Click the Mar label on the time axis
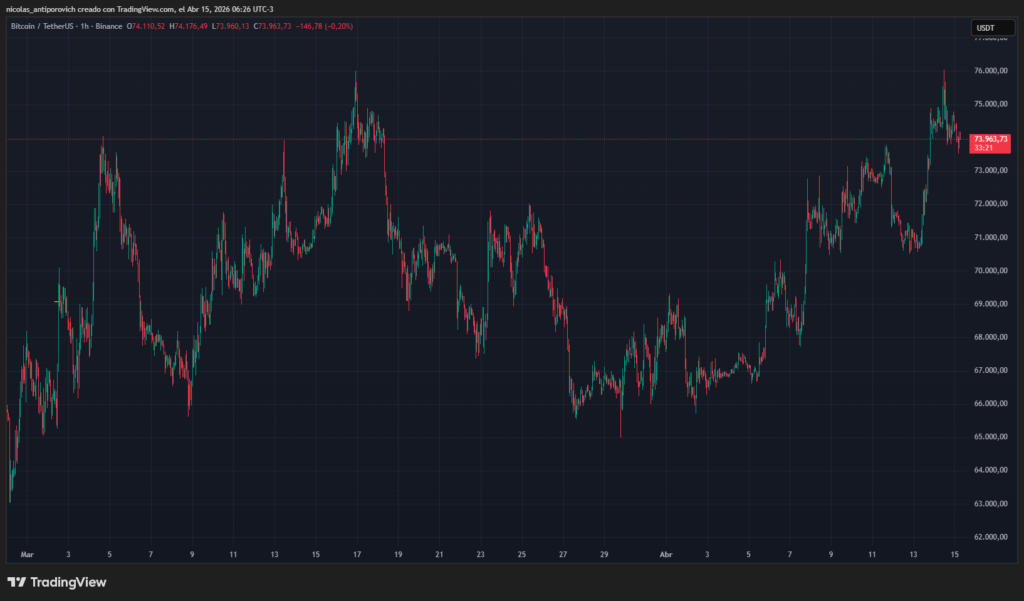 (x=27, y=554)
